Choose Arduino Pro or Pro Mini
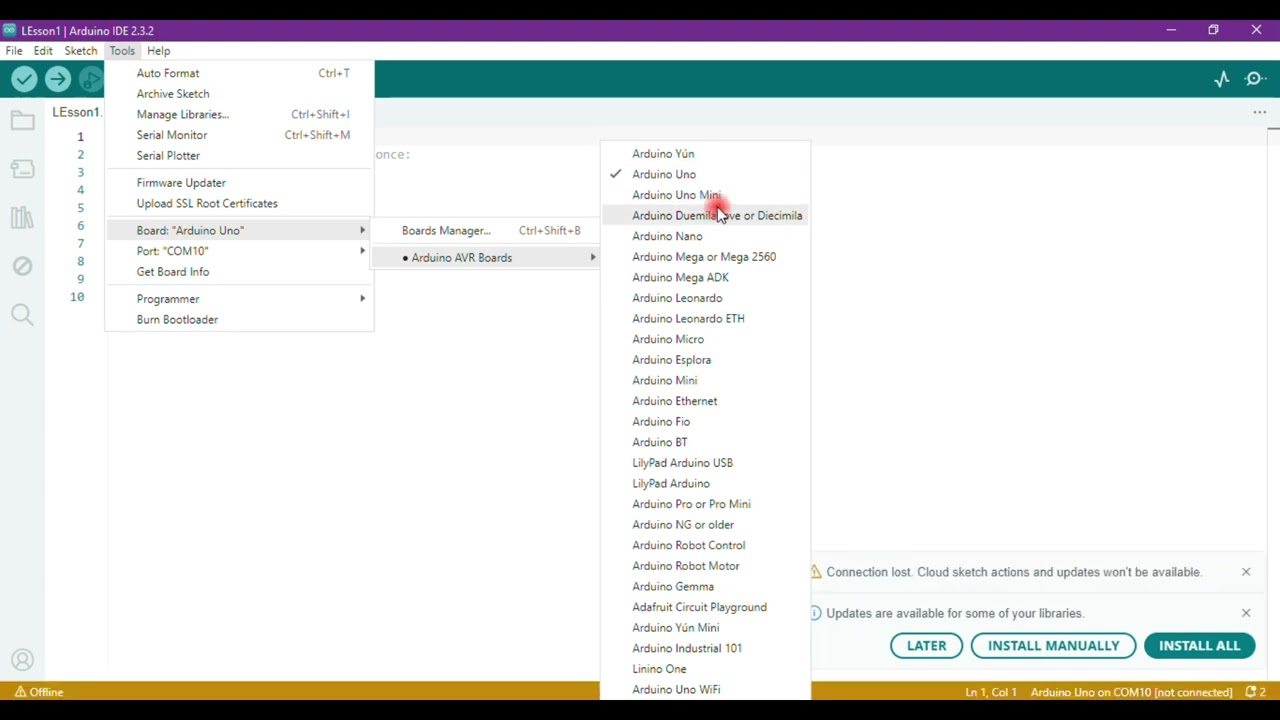This screenshot has width=1280, height=720. (x=705, y=504)
